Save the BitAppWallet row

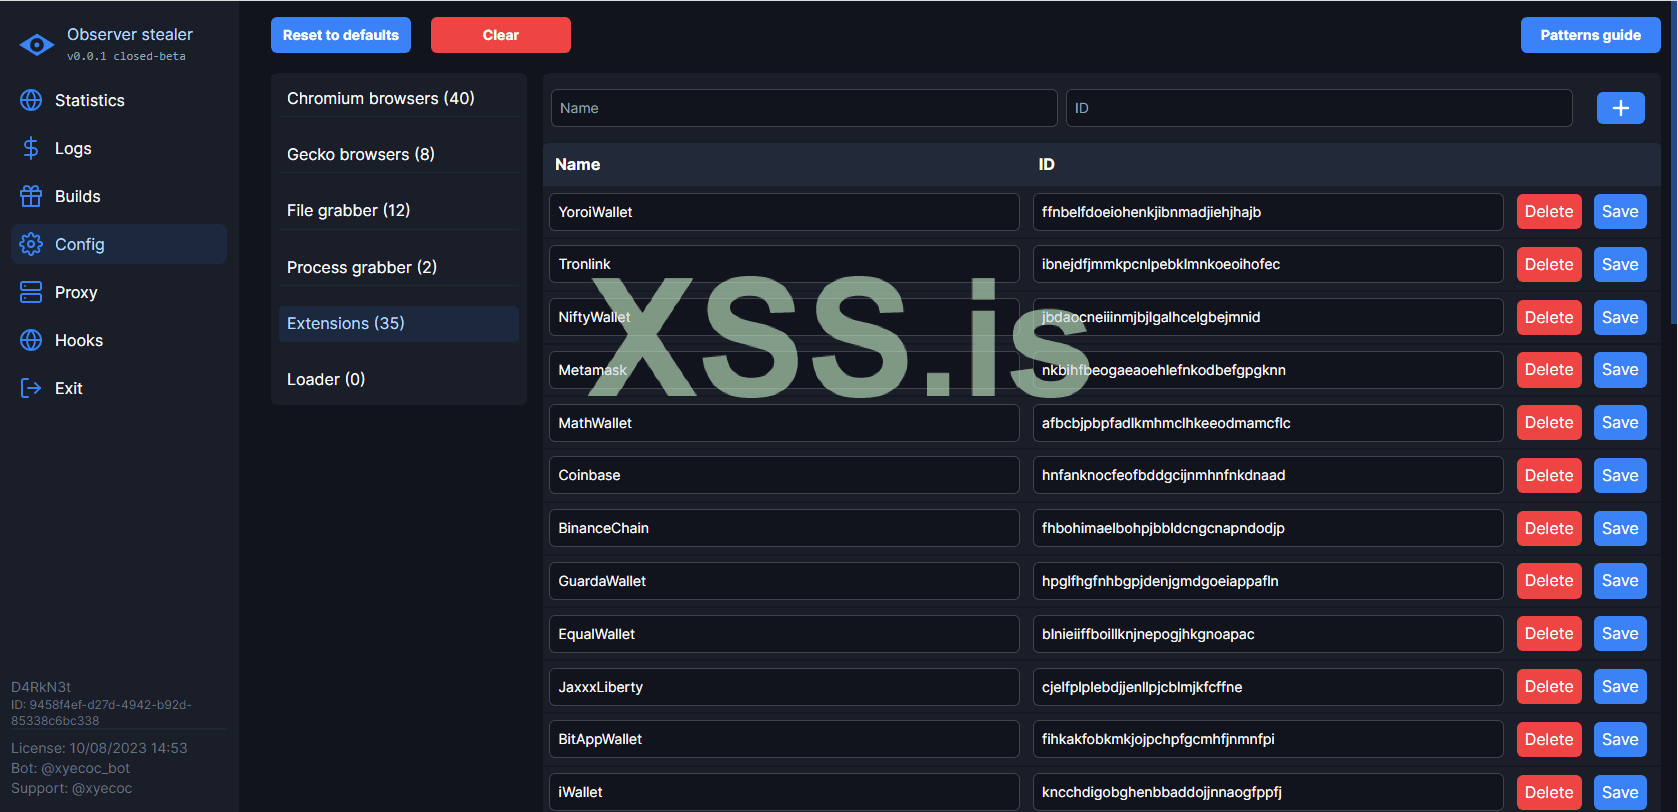pos(1620,740)
